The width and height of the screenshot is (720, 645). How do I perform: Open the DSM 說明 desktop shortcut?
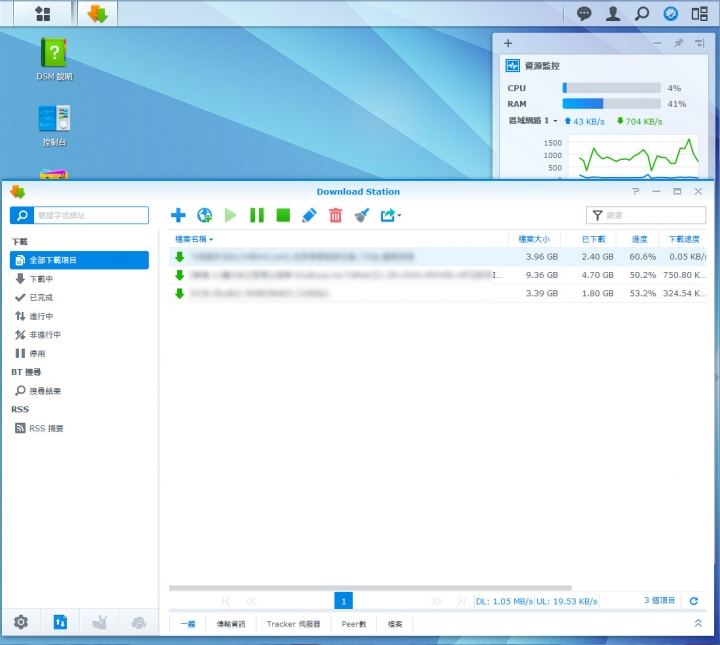[x=54, y=59]
